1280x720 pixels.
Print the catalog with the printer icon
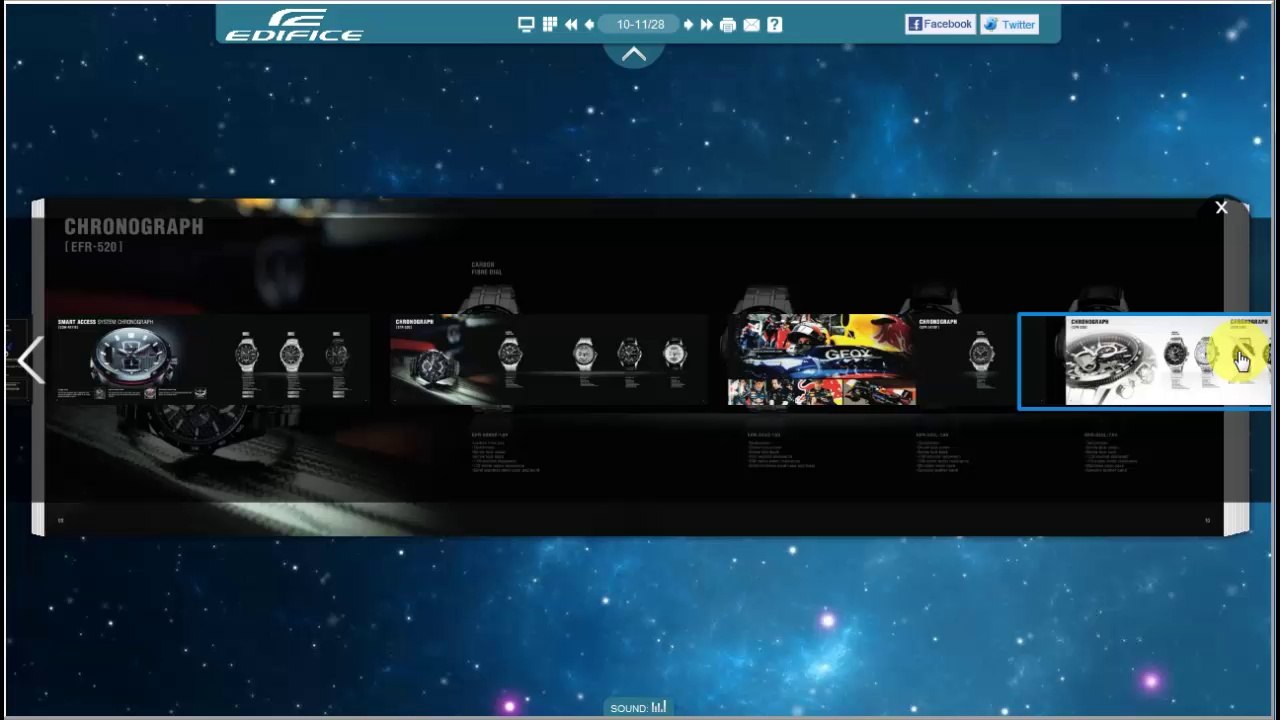pos(728,25)
